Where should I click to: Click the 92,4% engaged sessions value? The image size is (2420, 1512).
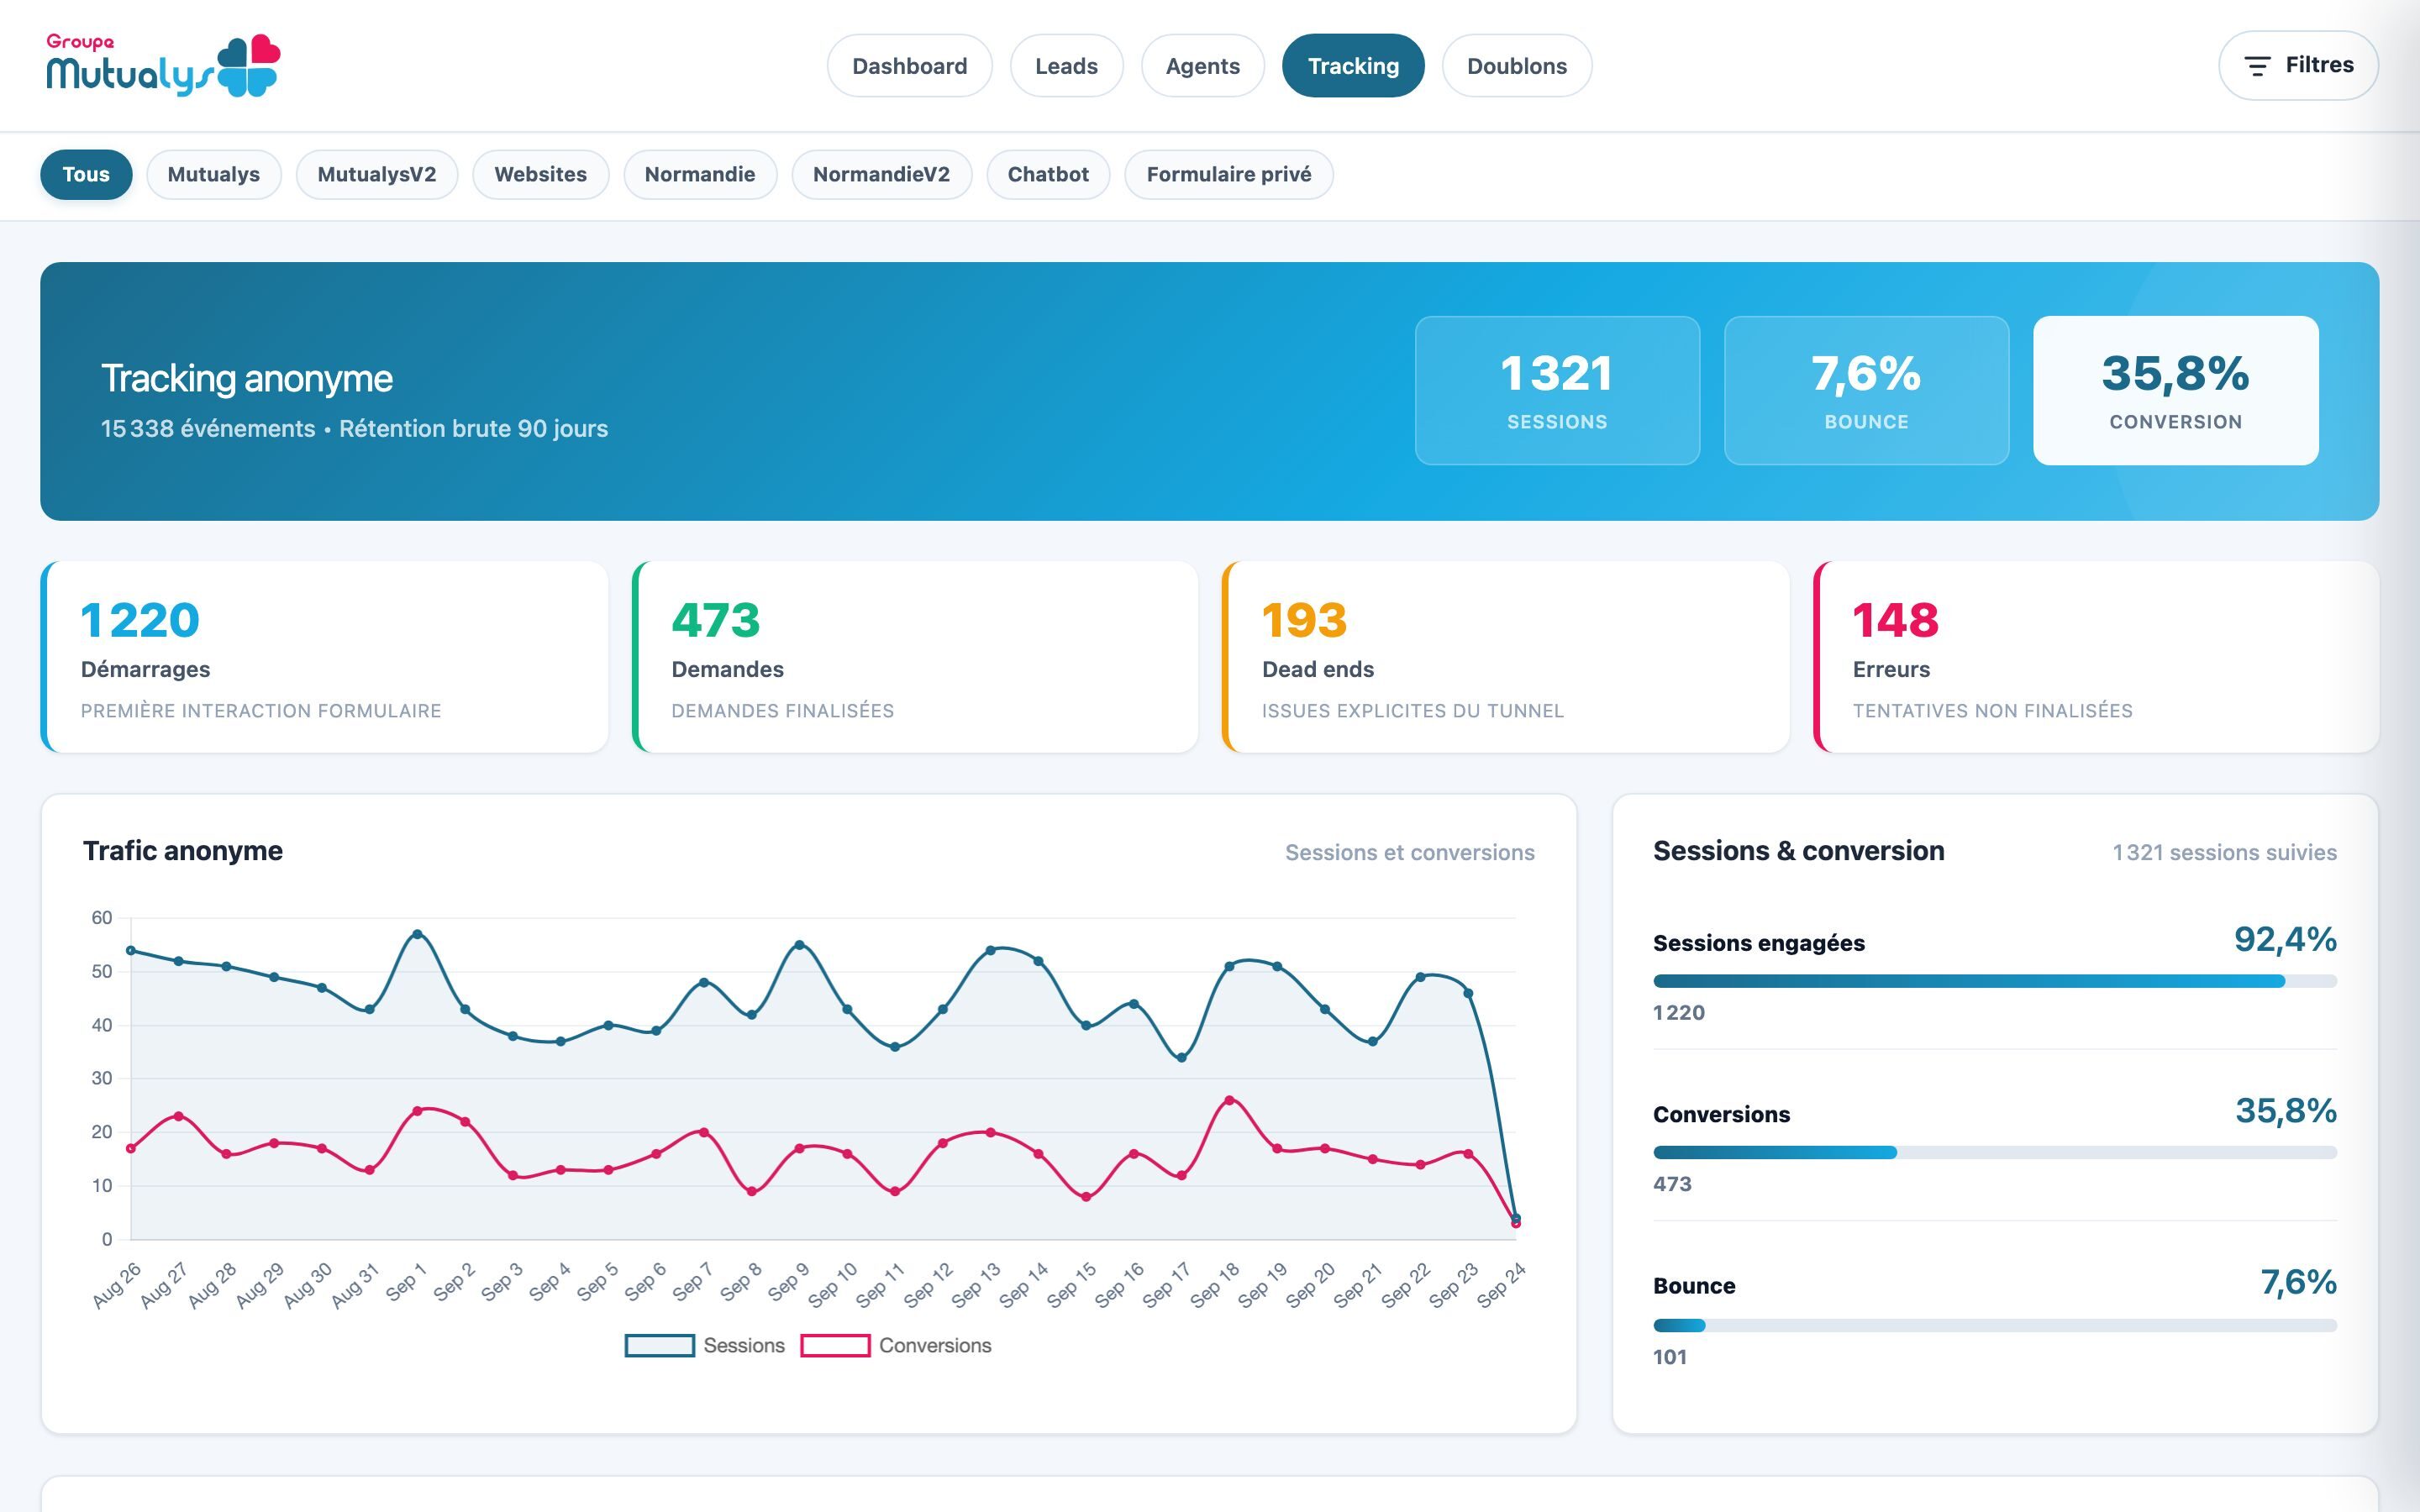point(2285,939)
